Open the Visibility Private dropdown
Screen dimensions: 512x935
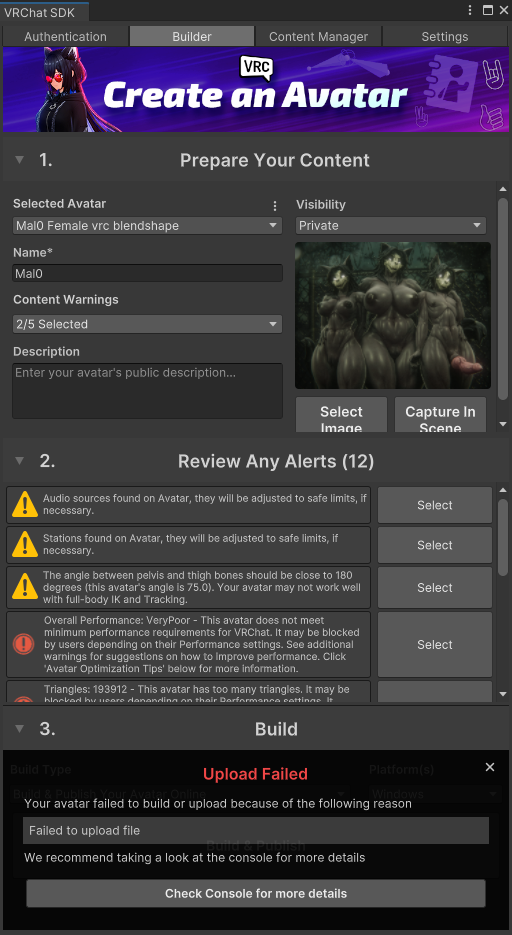tap(391, 225)
